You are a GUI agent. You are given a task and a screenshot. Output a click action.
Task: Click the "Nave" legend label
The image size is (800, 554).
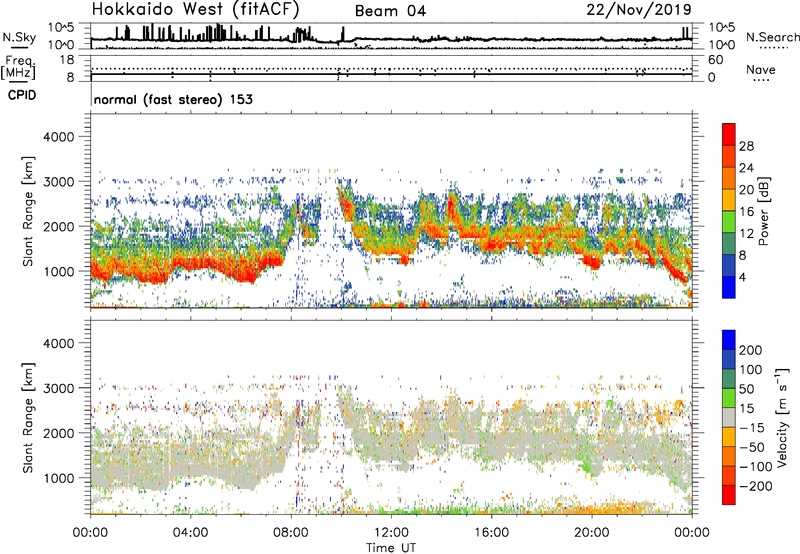(761, 69)
